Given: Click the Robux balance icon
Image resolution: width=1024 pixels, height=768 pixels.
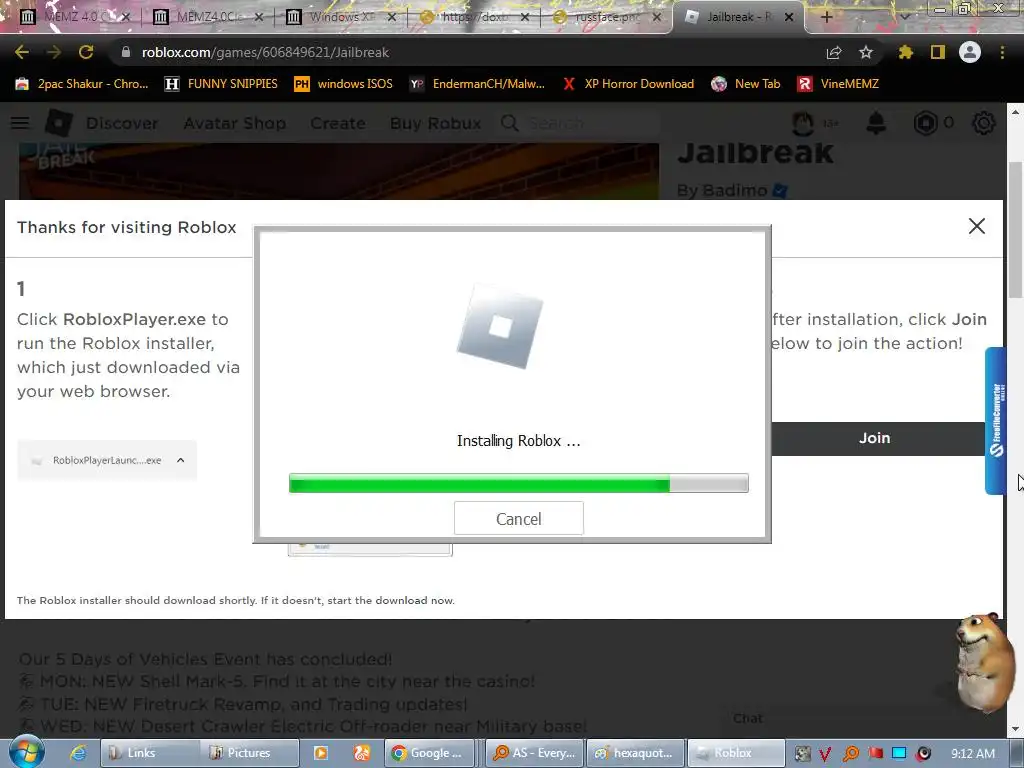Looking at the screenshot, I should coord(925,123).
